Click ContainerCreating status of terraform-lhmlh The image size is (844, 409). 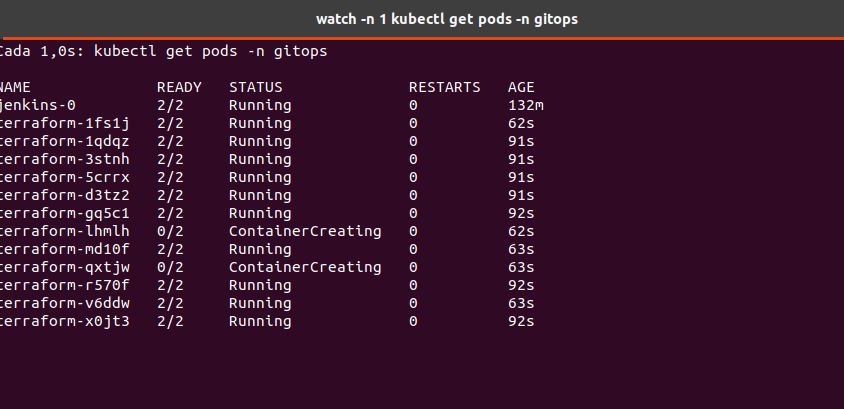point(305,231)
